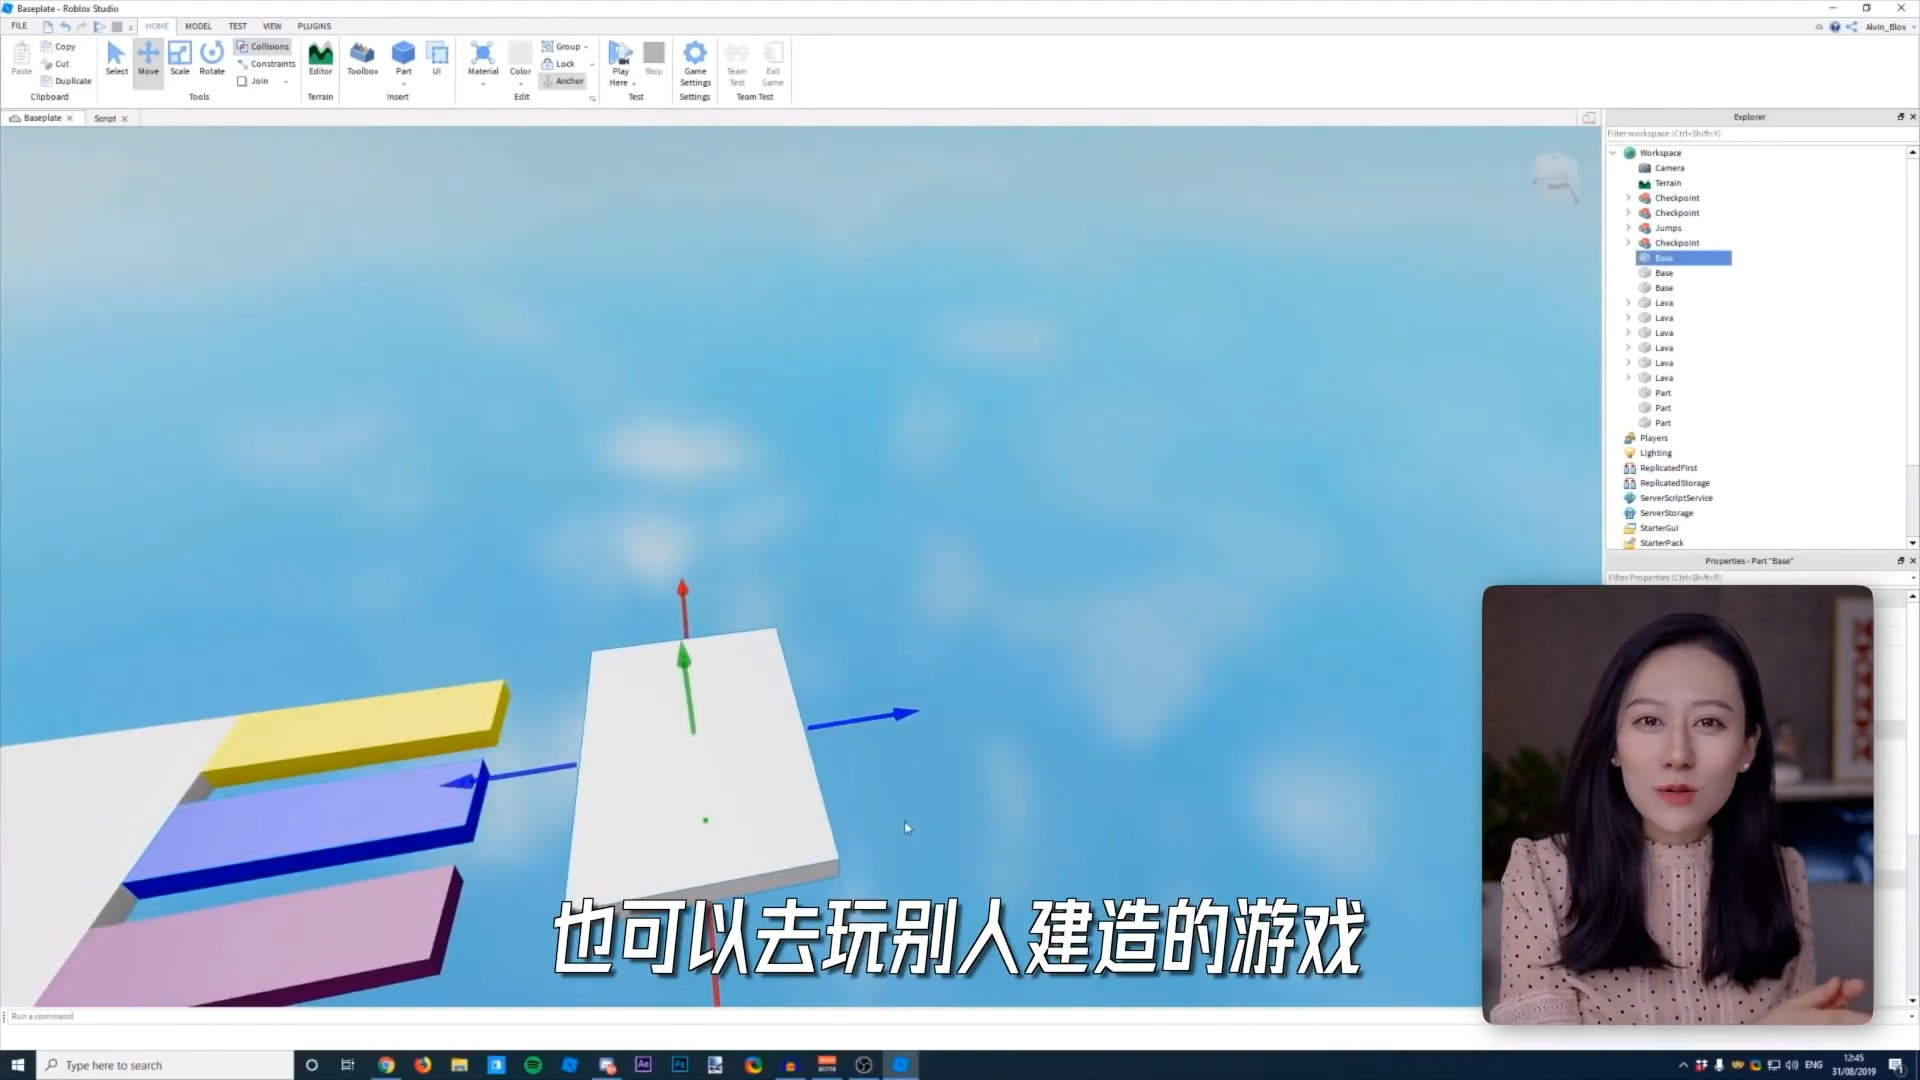Toggle the Collisions option
The width and height of the screenshot is (1920, 1080).
[263, 46]
